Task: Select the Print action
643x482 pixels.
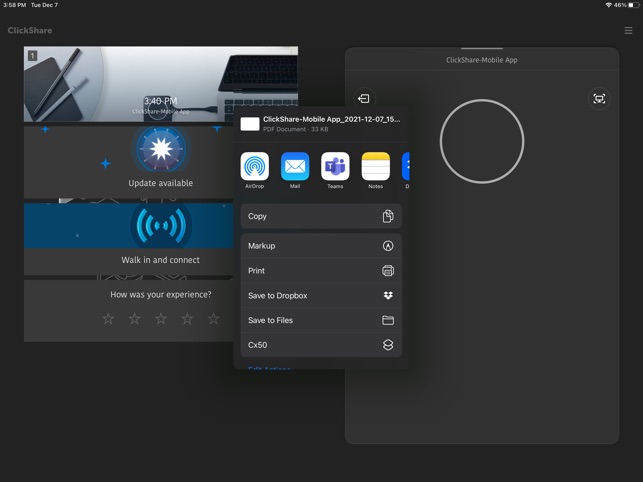Action: pos(321,271)
